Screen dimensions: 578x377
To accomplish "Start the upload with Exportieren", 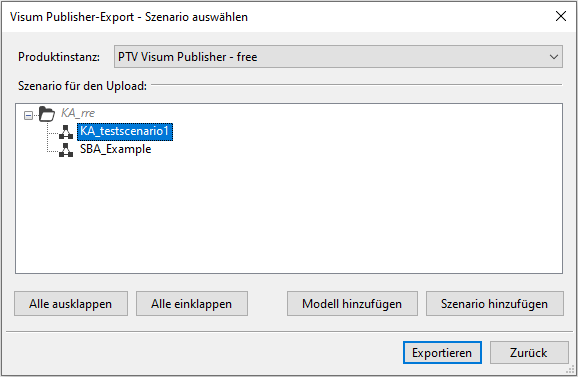I will click(x=442, y=353).
